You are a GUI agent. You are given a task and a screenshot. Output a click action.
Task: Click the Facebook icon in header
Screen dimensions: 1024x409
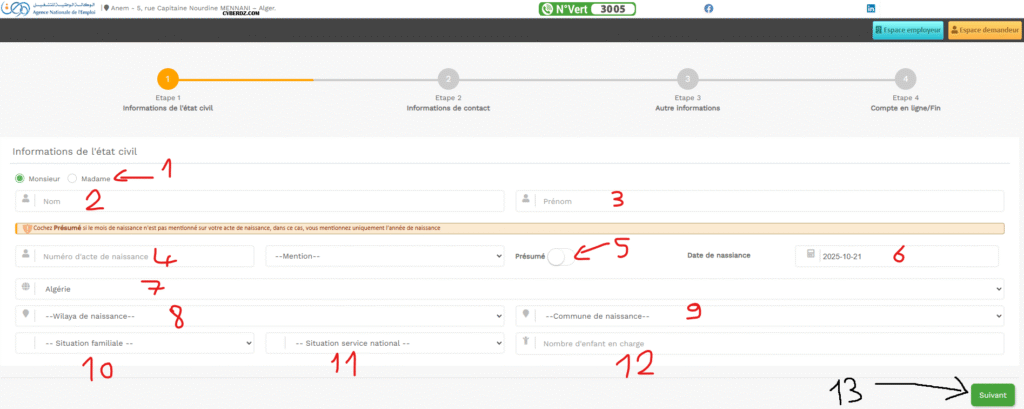(709, 8)
